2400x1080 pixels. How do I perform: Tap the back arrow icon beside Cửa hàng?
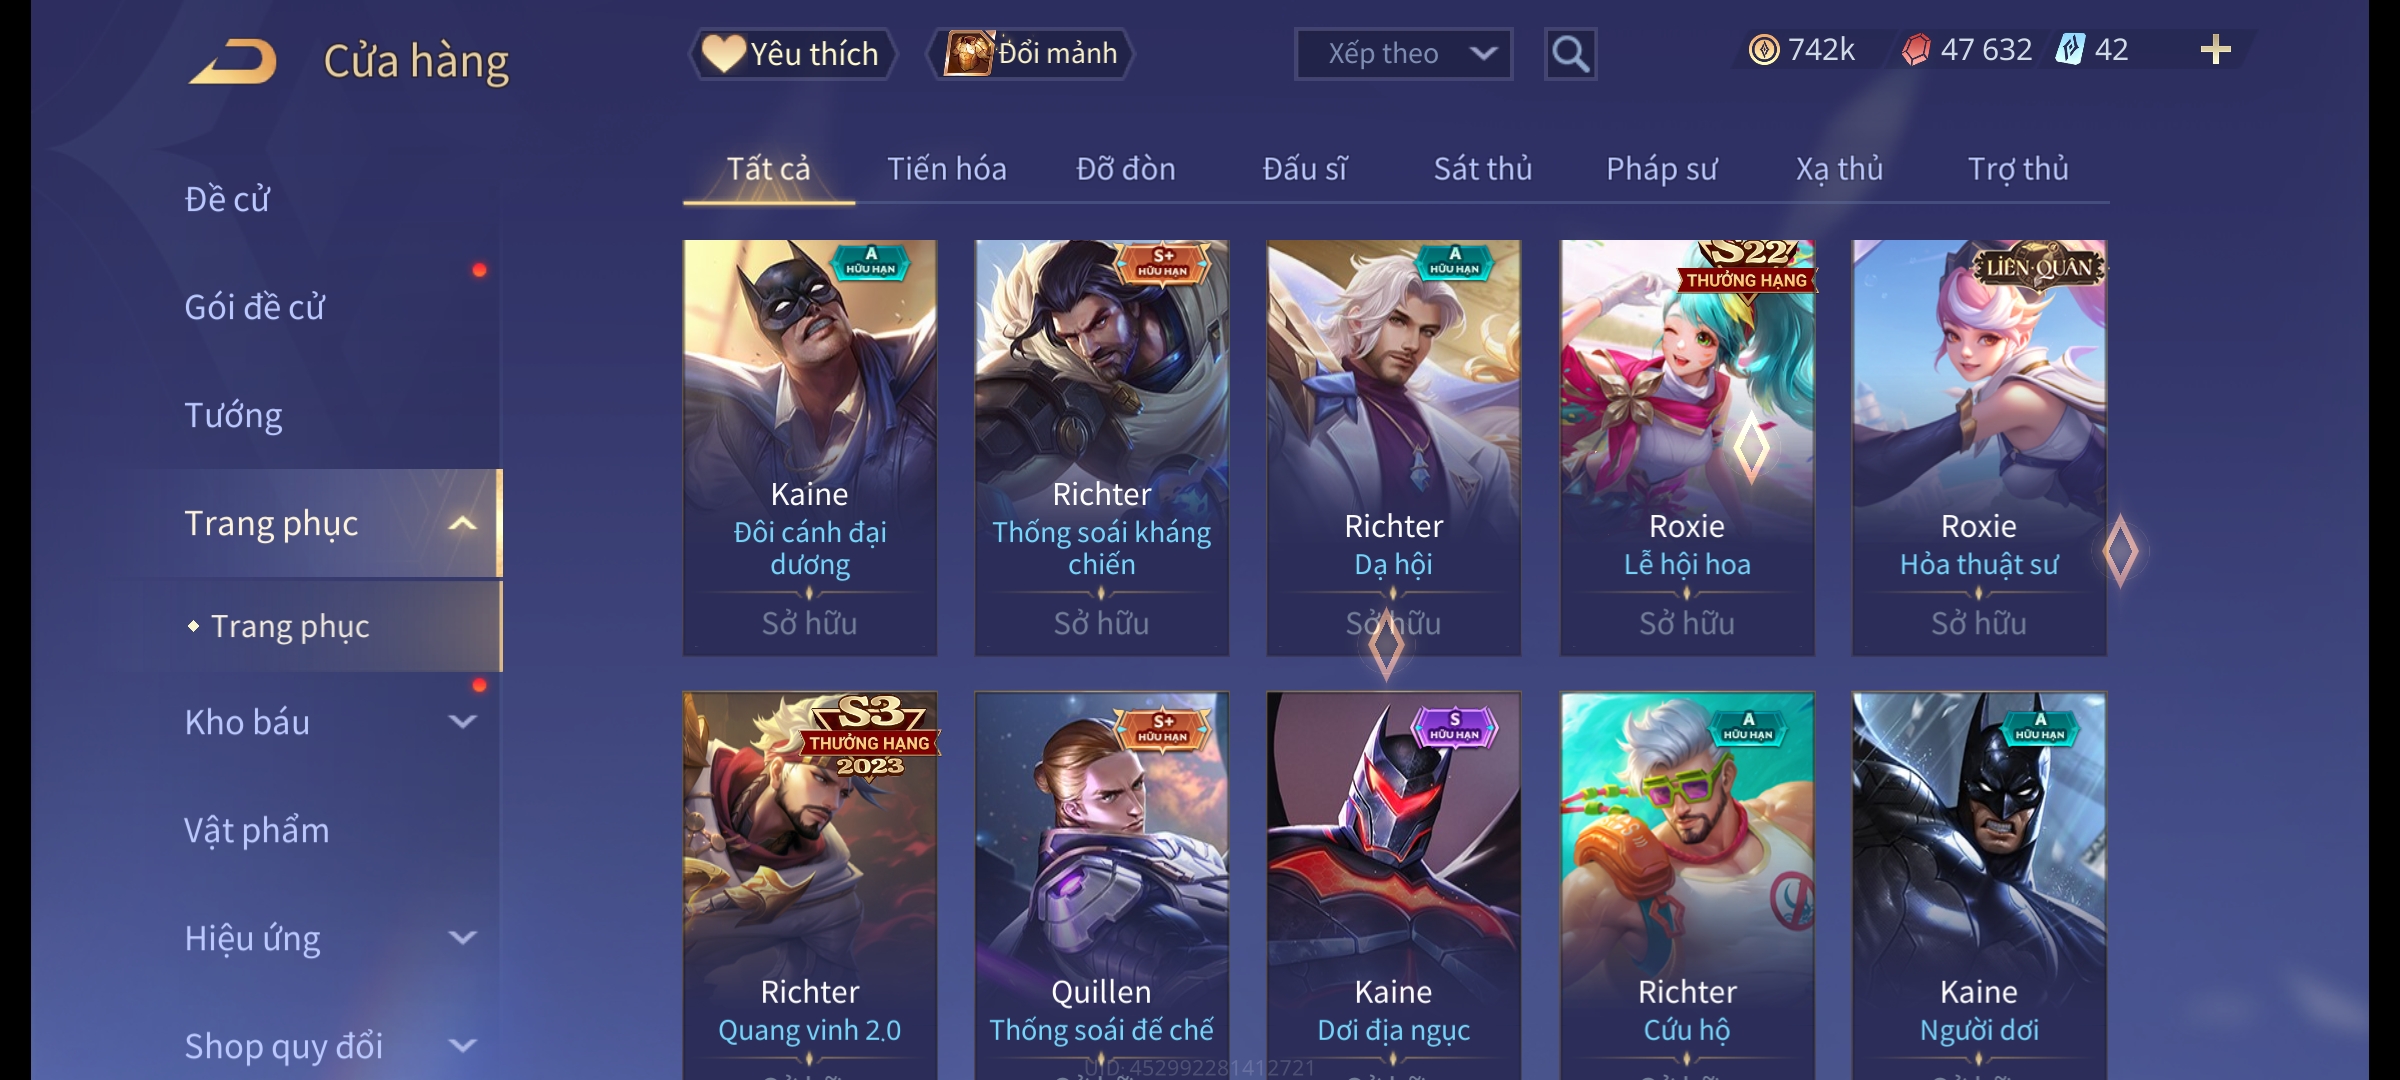[x=233, y=62]
